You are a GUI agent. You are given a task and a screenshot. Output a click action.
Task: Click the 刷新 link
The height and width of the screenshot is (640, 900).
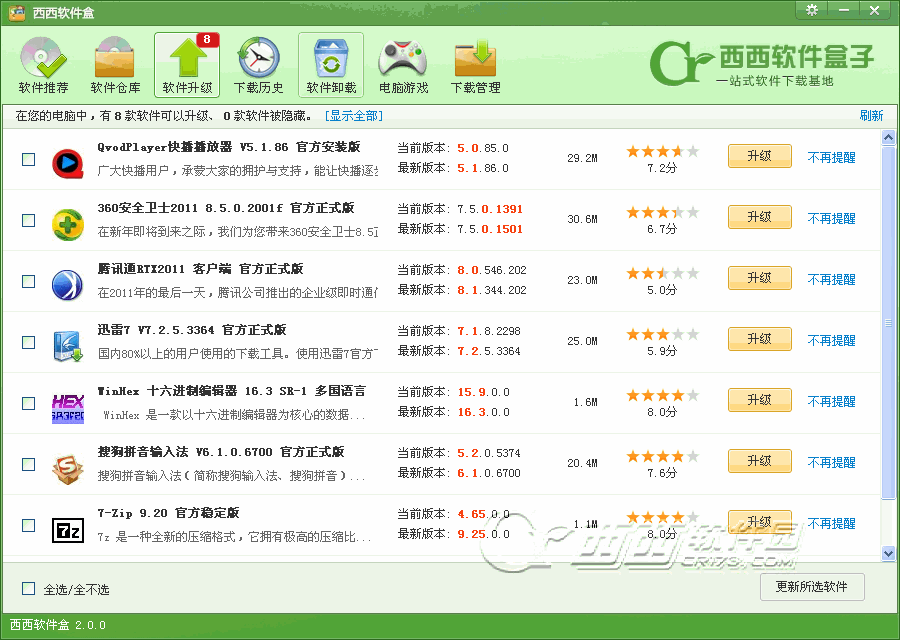pos(871,115)
